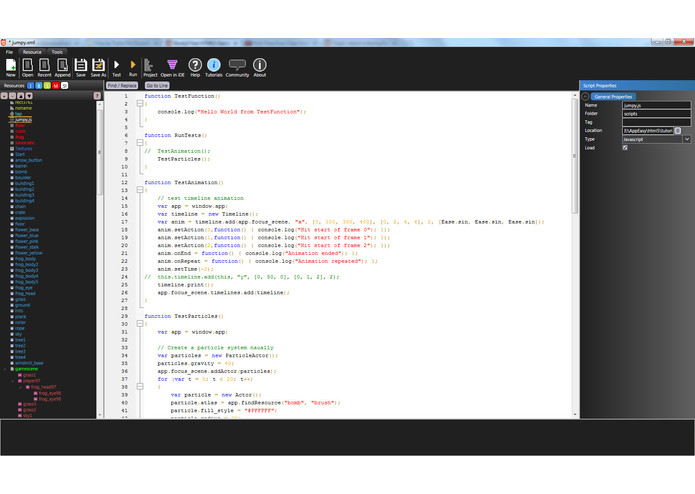Click the Open toolbar icon
This screenshot has height=494, width=695.
(x=27, y=65)
